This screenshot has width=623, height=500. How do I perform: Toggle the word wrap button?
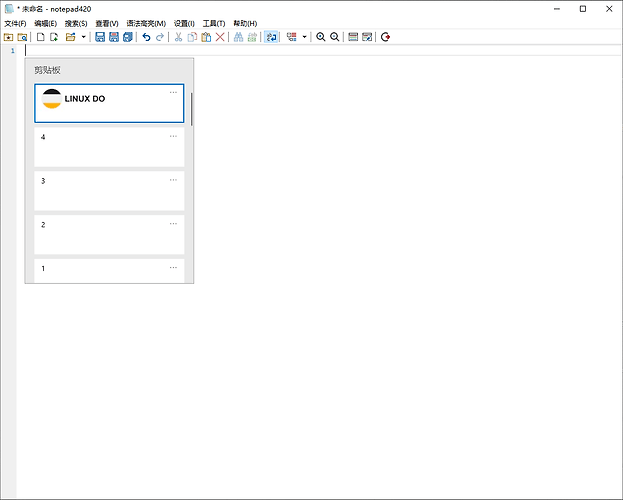pos(271,37)
